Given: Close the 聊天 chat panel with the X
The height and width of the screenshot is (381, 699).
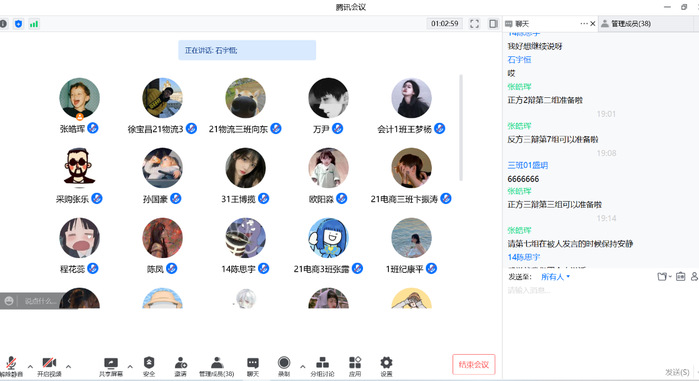Looking at the screenshot, I should [x=592, y=24].
